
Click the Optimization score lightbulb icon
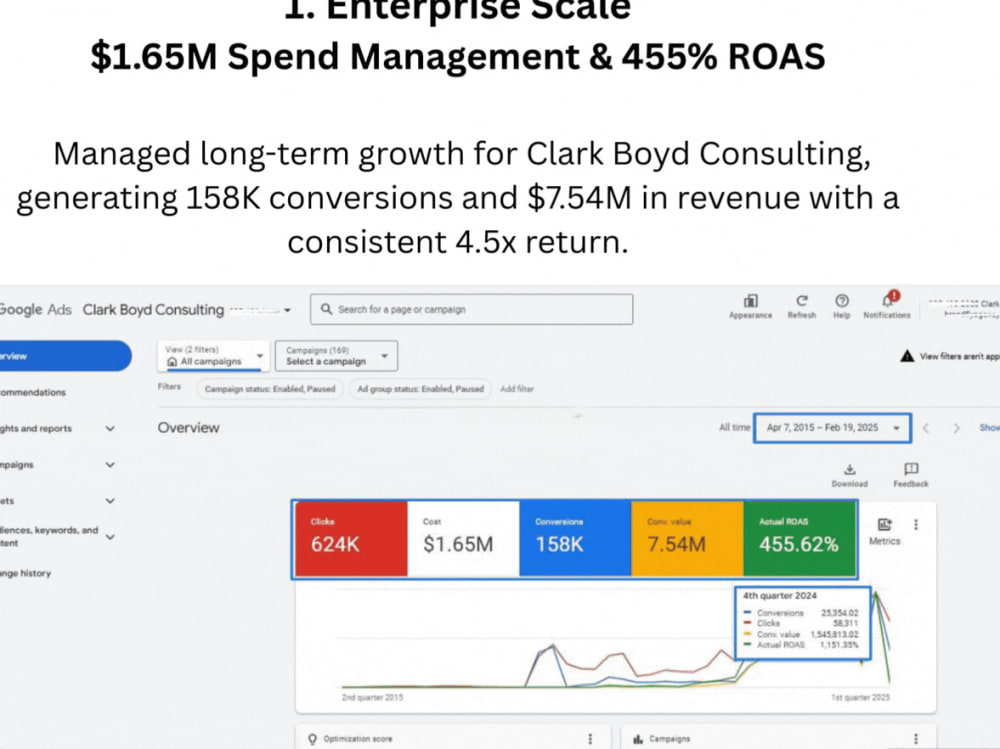(312, 739)
